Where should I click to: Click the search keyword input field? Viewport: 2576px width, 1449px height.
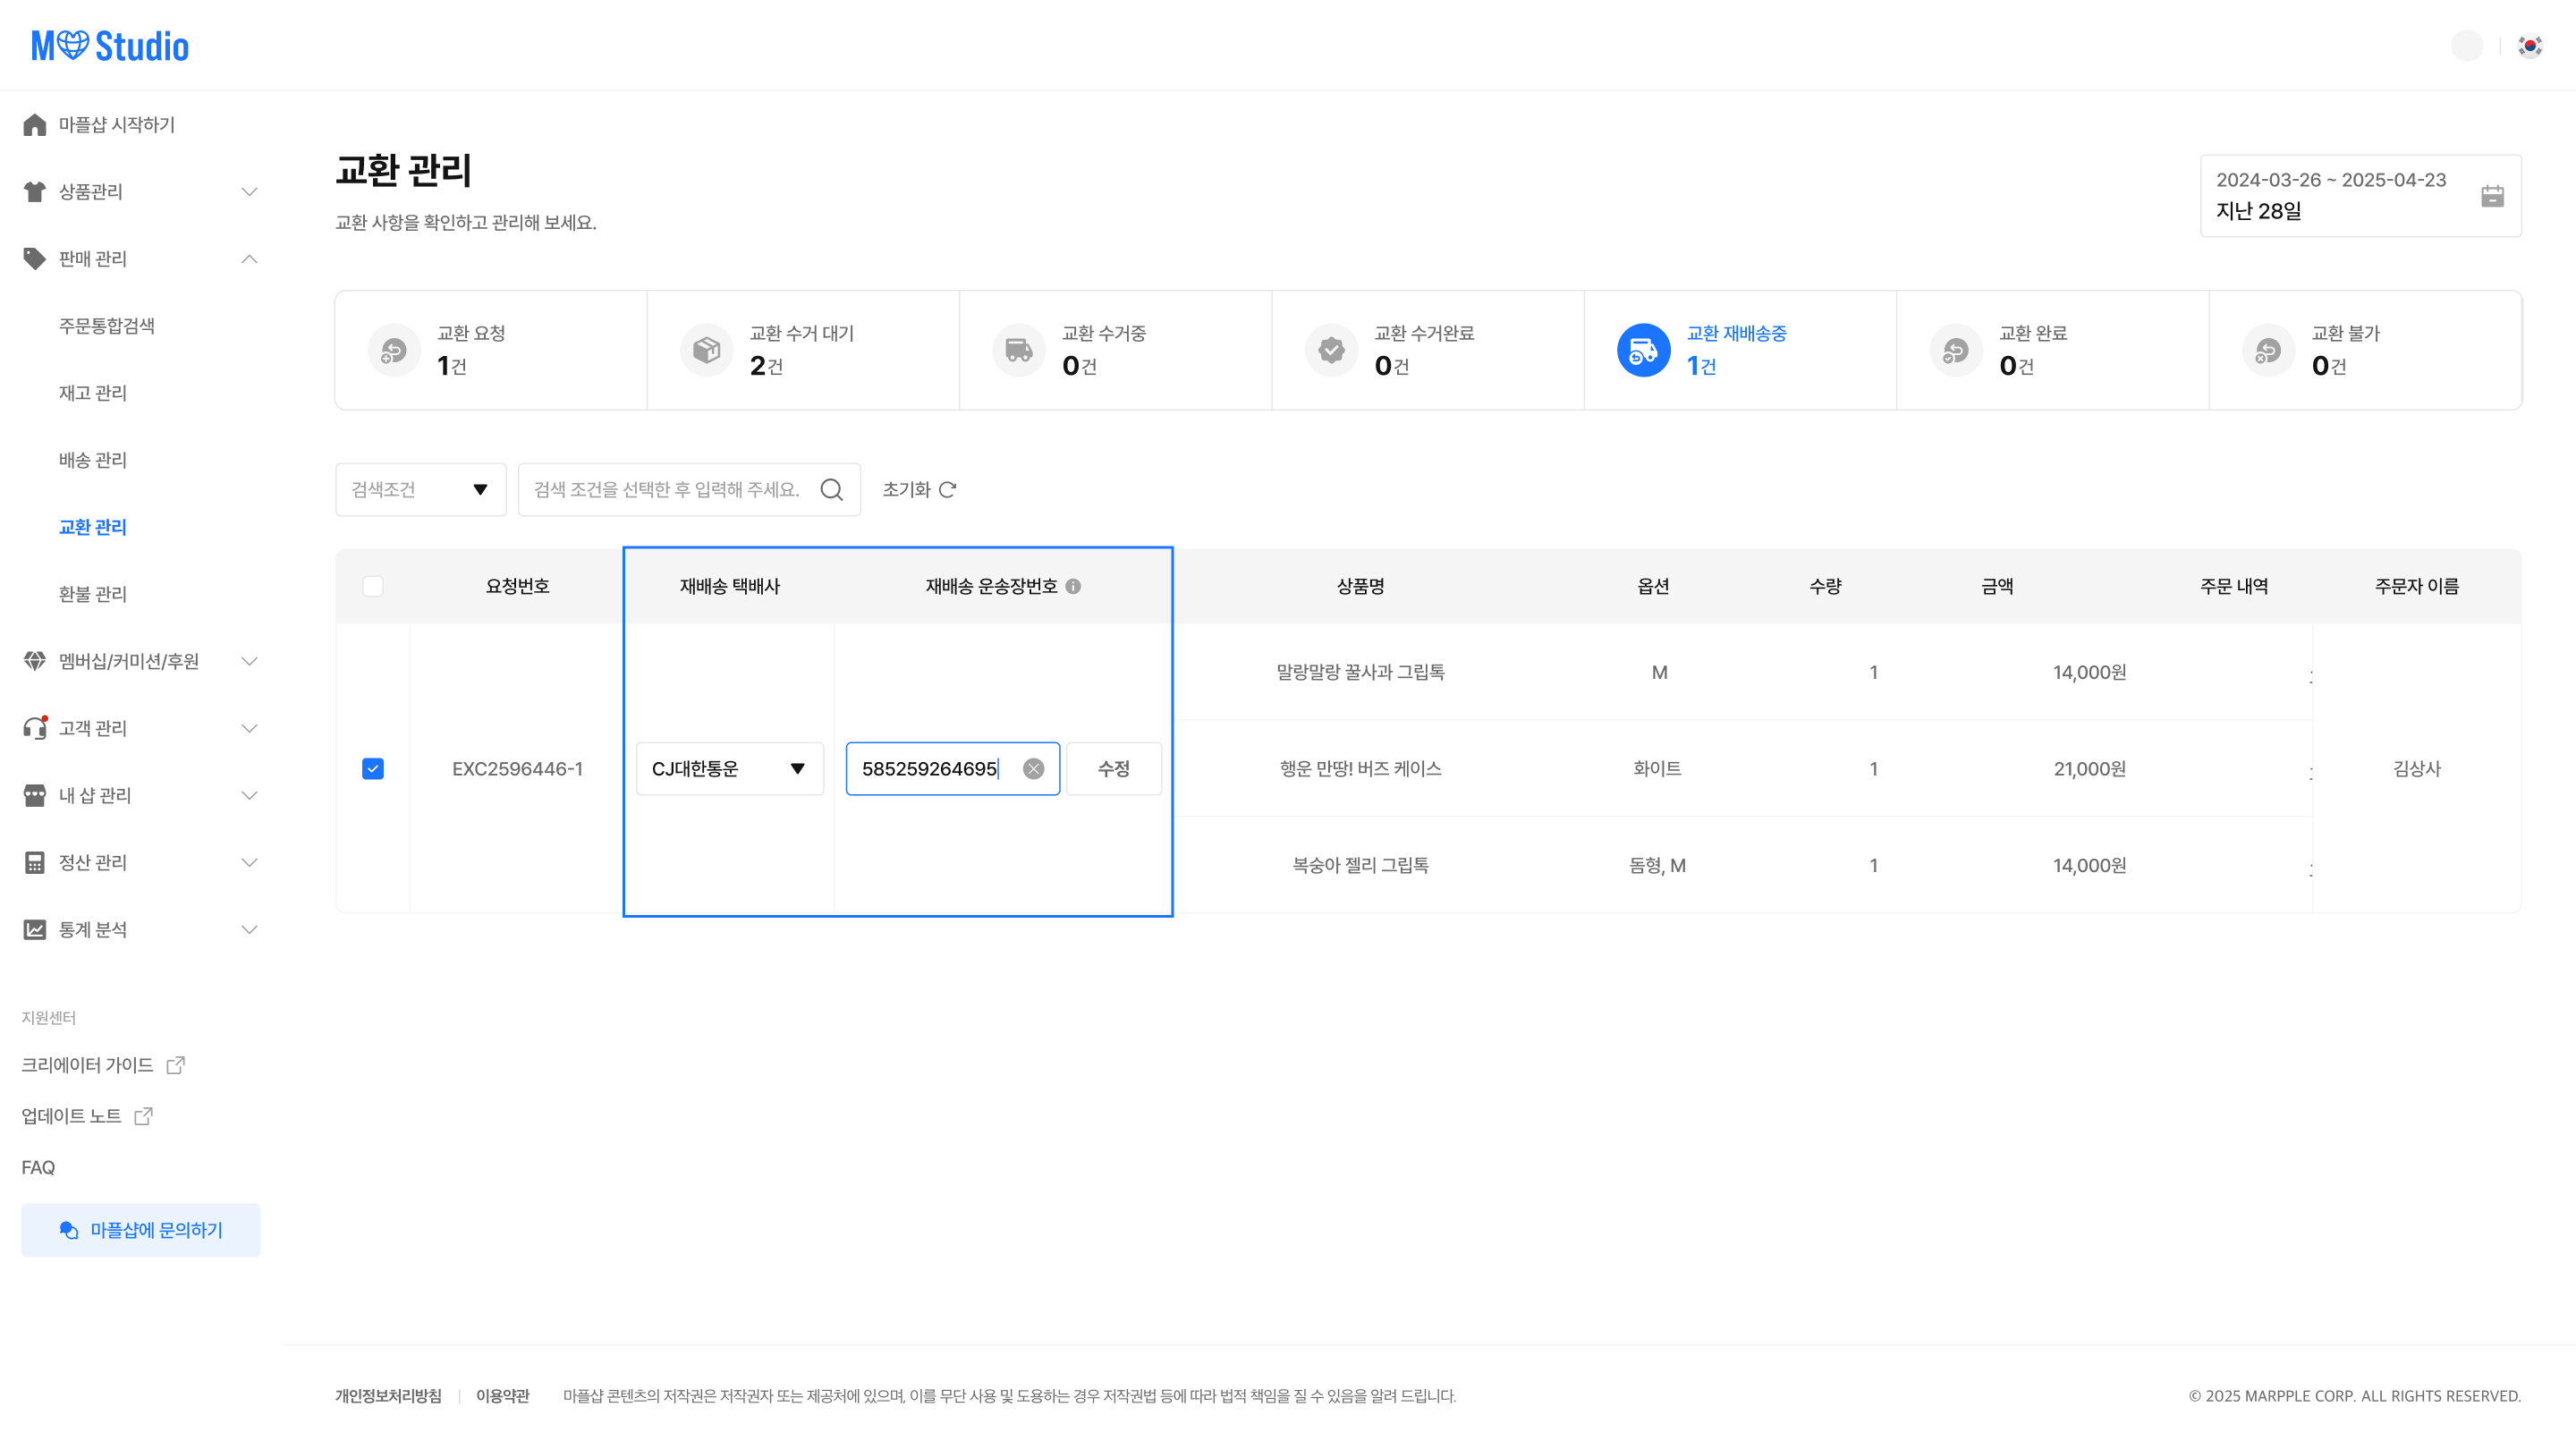pos(666,489)
